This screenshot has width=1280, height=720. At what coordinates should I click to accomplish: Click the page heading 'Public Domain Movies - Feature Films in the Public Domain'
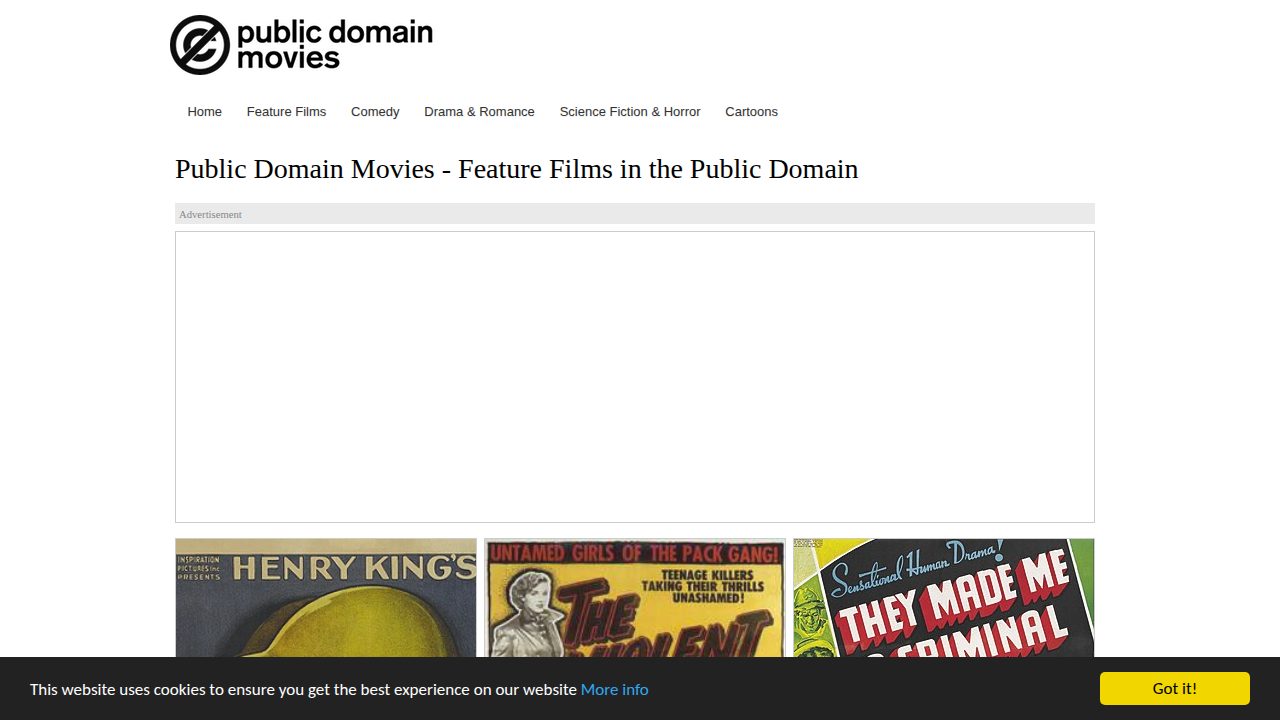tap(517, 169)
